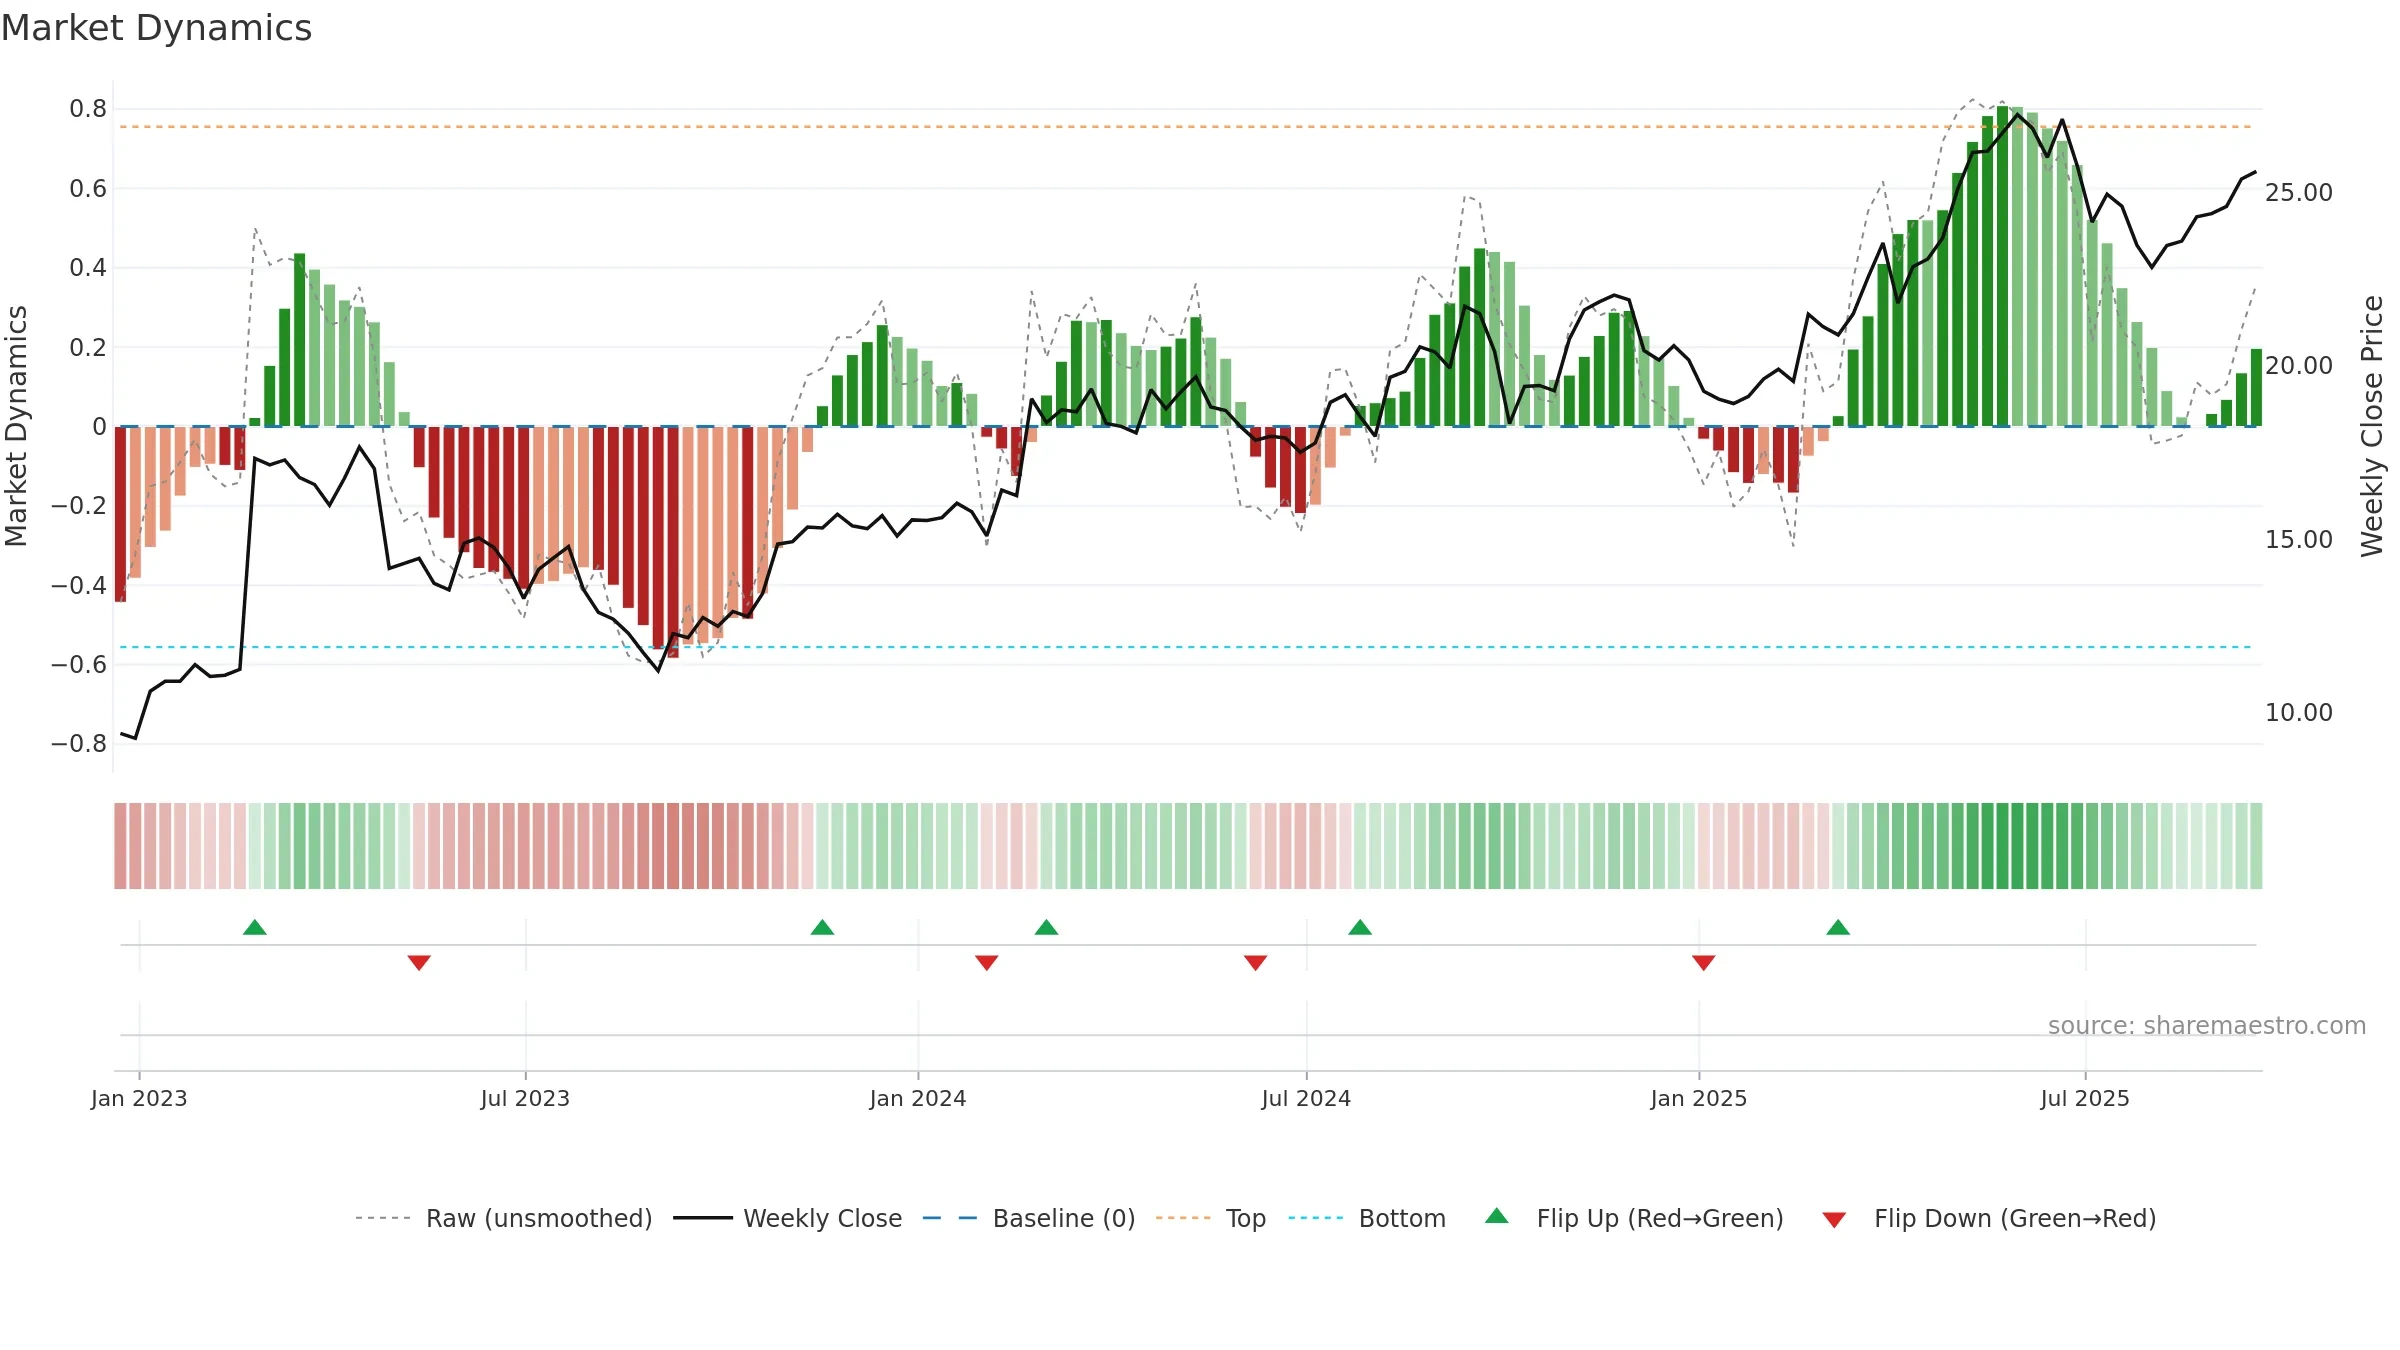This screenshot has width=2400, height=1350.
Task: Click the cyan dashed Bottom threshold line
Action: [1186, 647]
